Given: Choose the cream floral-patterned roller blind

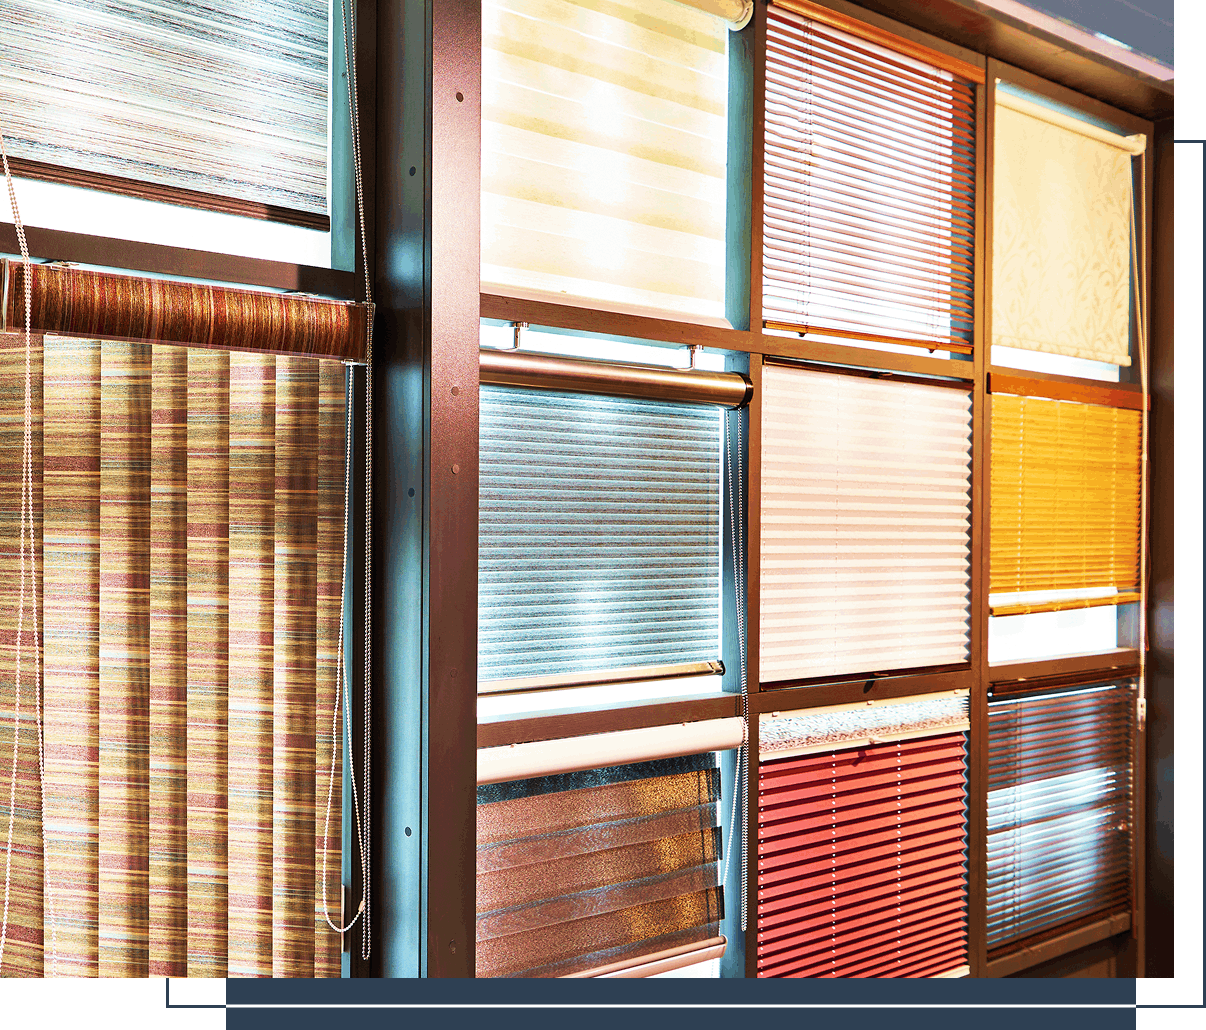Looking at the screenshot, I should pos(1060,230).
